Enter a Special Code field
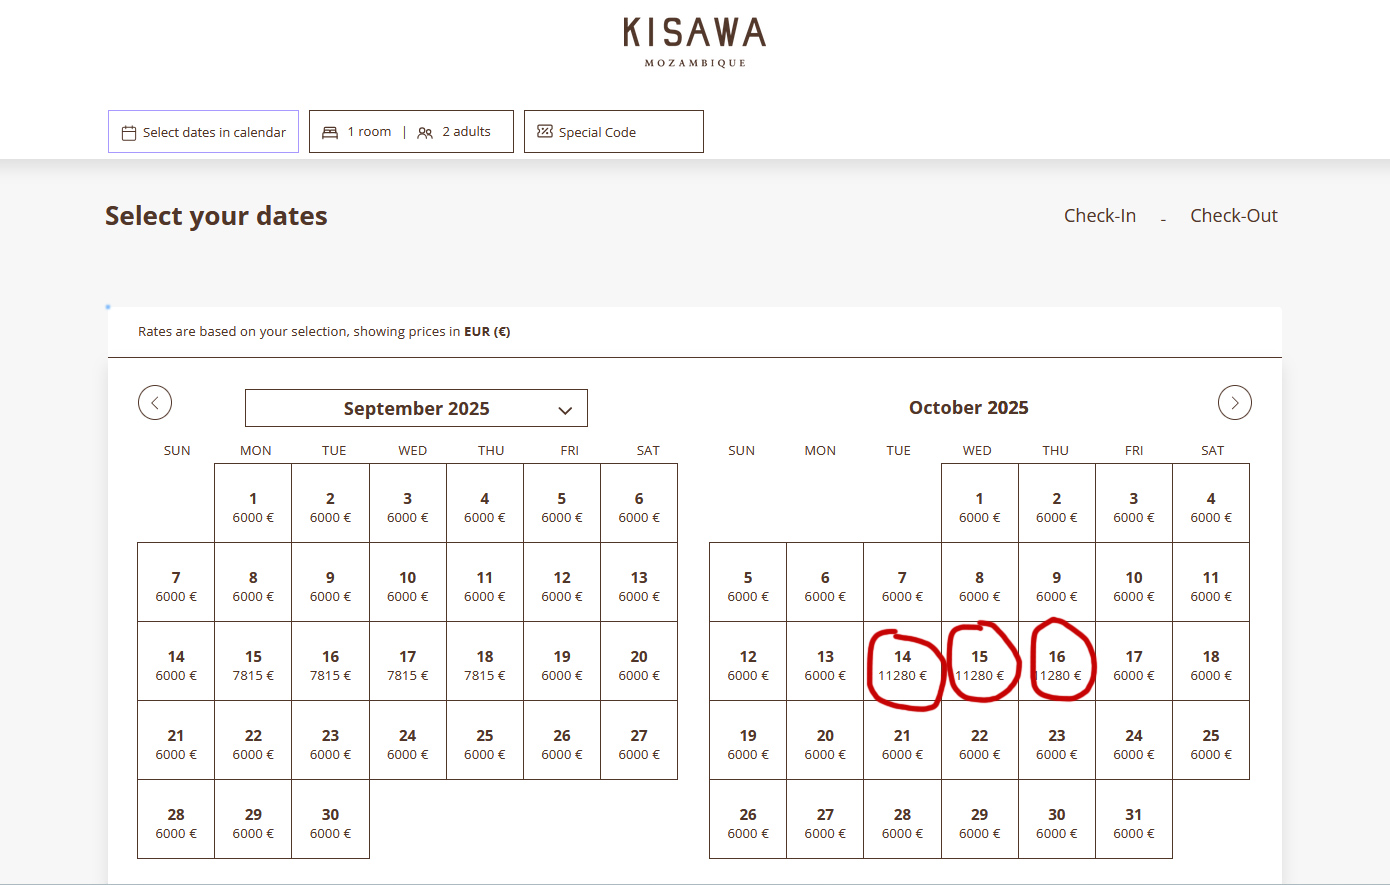 614,132
